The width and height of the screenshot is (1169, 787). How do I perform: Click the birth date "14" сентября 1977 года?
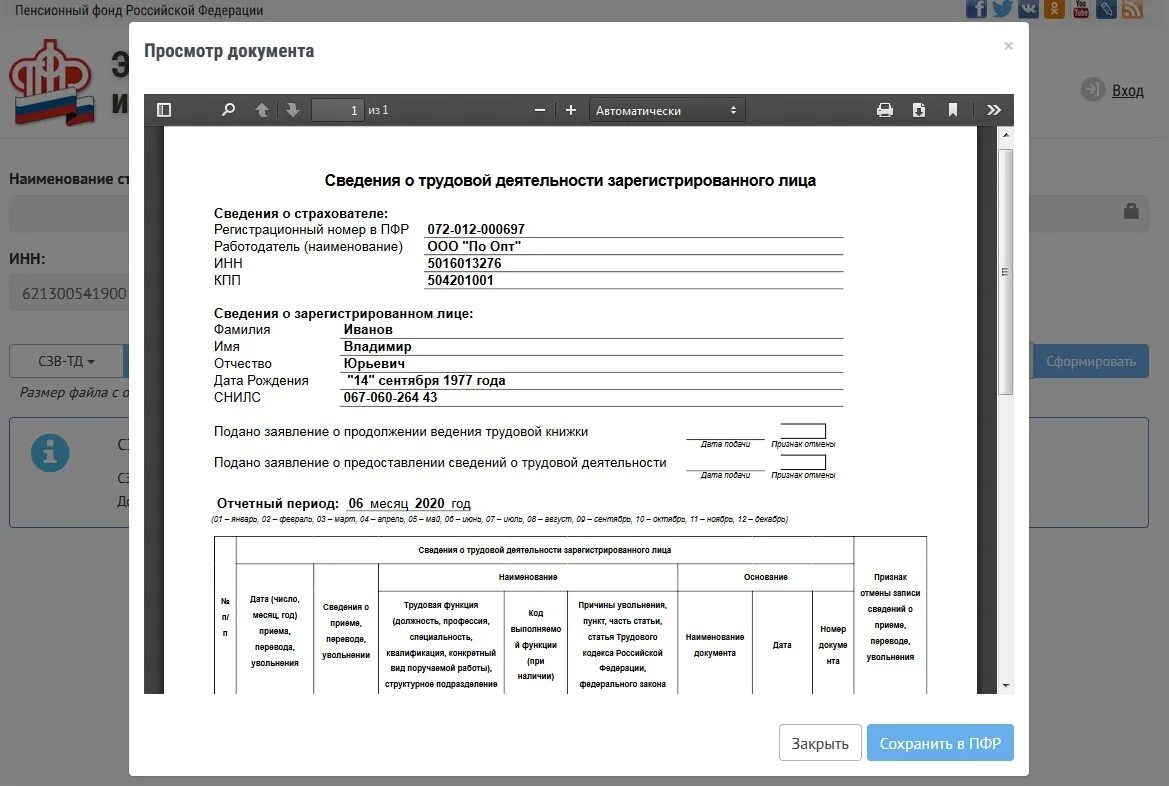pos(426,381)
